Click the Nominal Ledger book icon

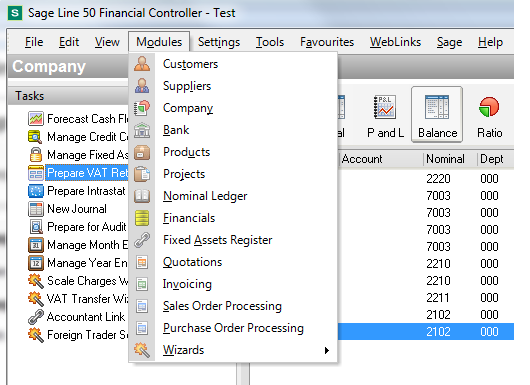click(x=142, y=196)
